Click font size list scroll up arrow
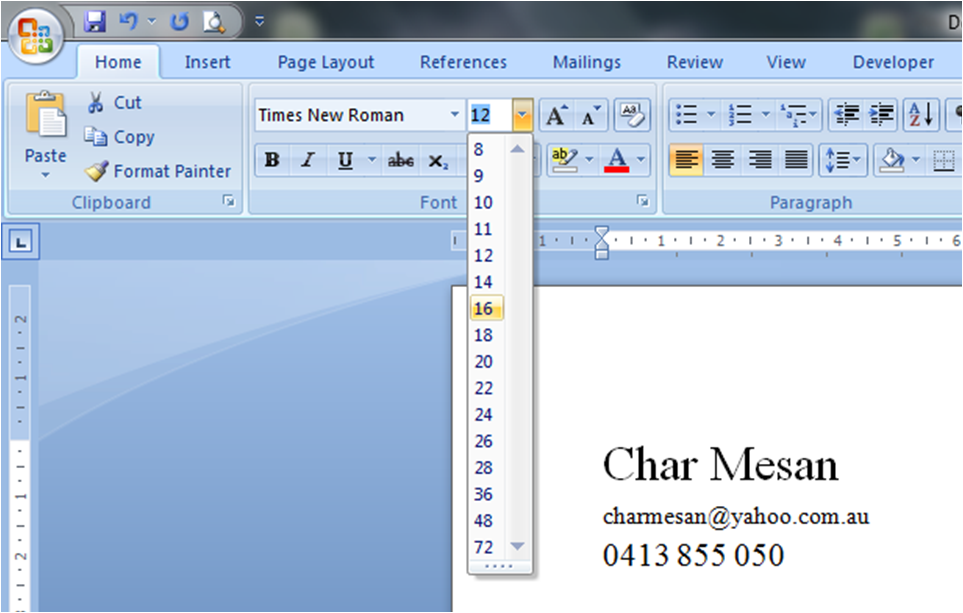 pos(518,149)
